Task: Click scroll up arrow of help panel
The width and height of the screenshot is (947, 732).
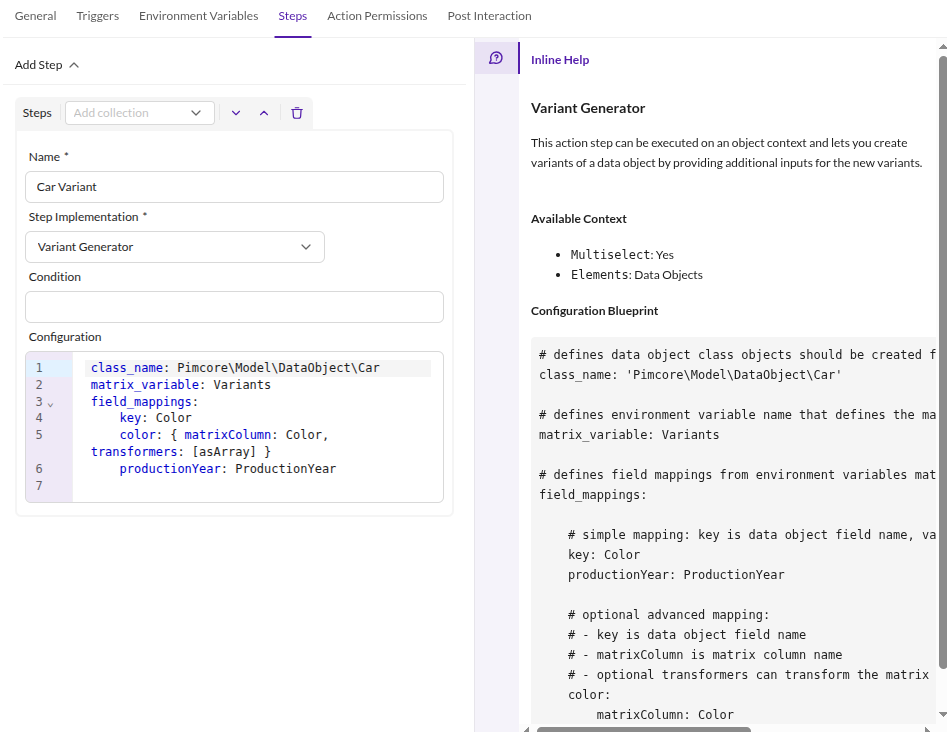Action: [942, 46]
